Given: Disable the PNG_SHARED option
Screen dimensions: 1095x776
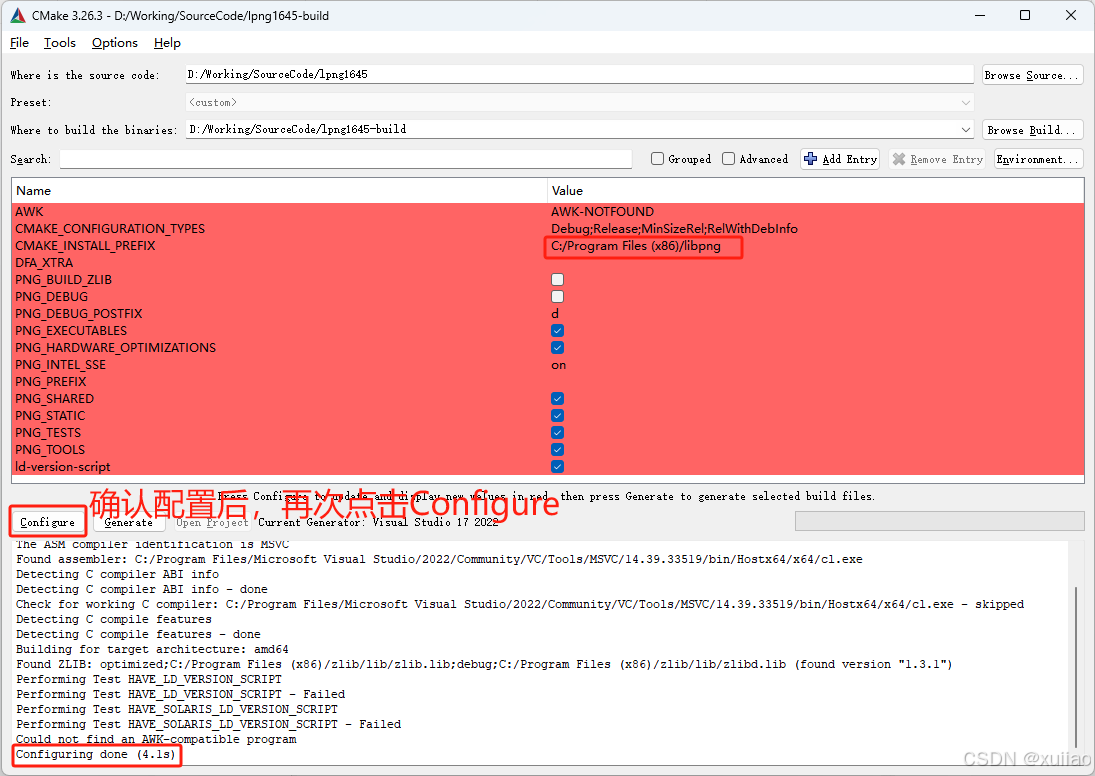Looking at the screenshot, I should (x=557, y=398).
